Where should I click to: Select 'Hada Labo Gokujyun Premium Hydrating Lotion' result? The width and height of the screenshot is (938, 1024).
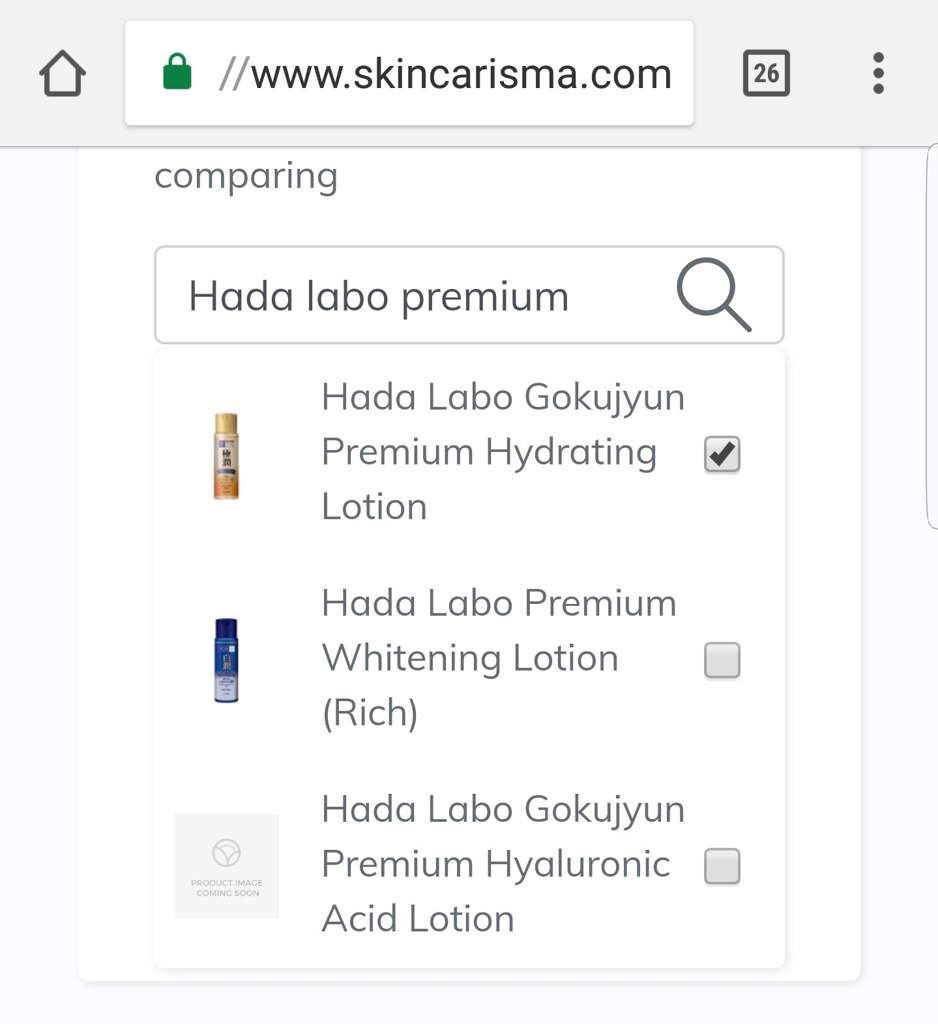point(502,451)
